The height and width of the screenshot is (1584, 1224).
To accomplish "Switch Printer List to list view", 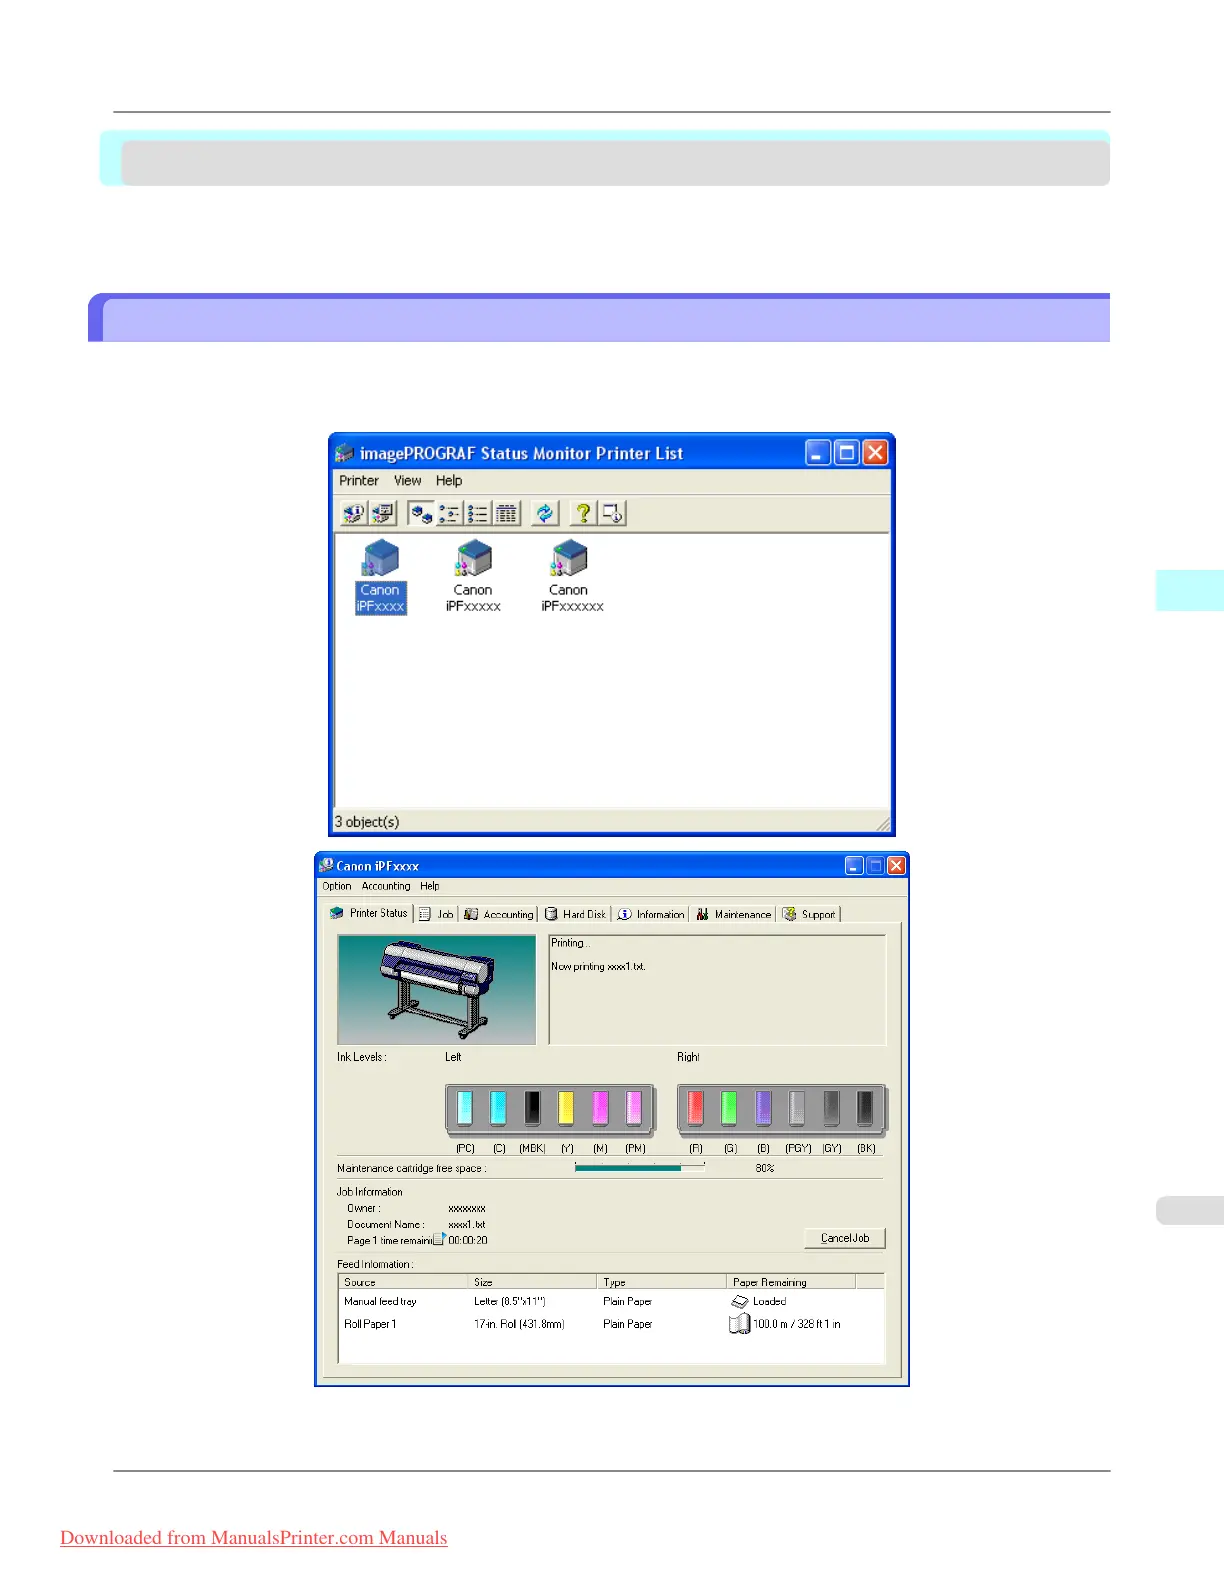I will 478,513.
